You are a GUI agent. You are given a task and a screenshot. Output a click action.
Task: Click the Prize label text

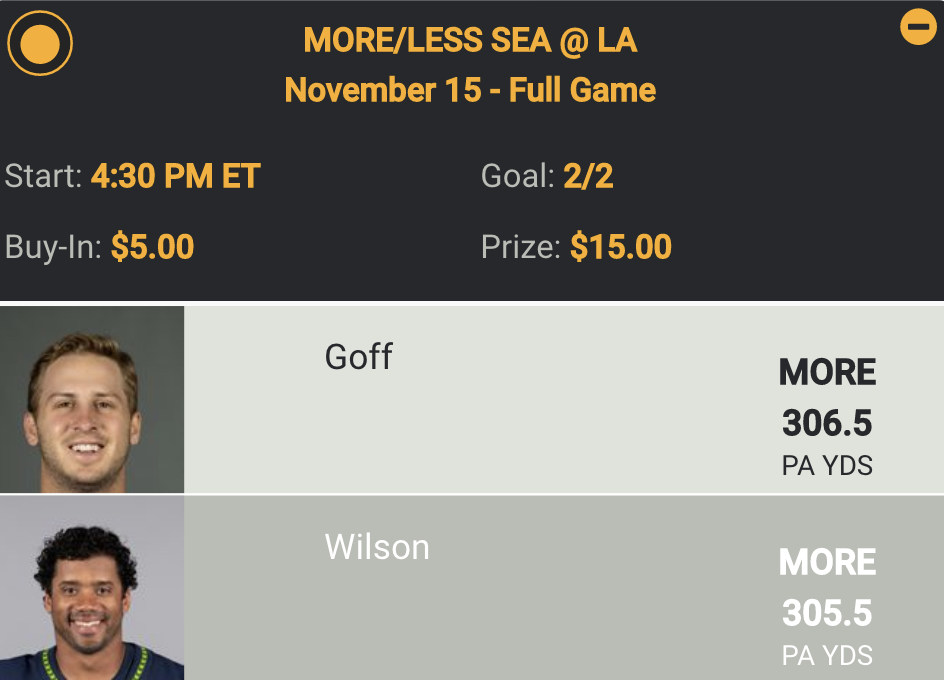click(520, 247)
